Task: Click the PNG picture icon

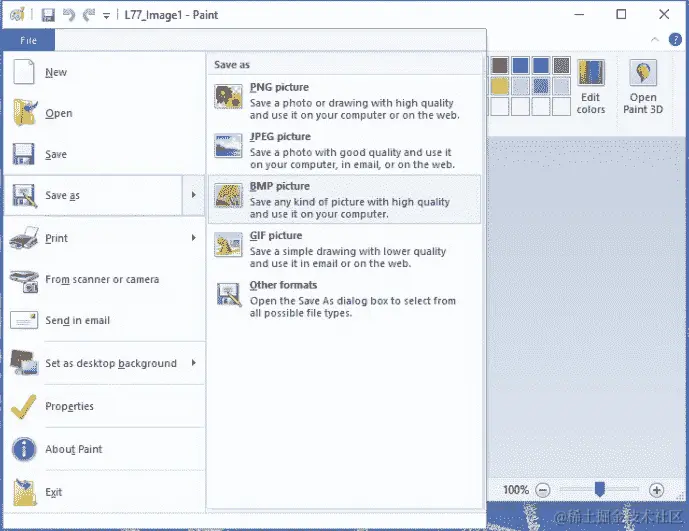Action: pos(228,97)
